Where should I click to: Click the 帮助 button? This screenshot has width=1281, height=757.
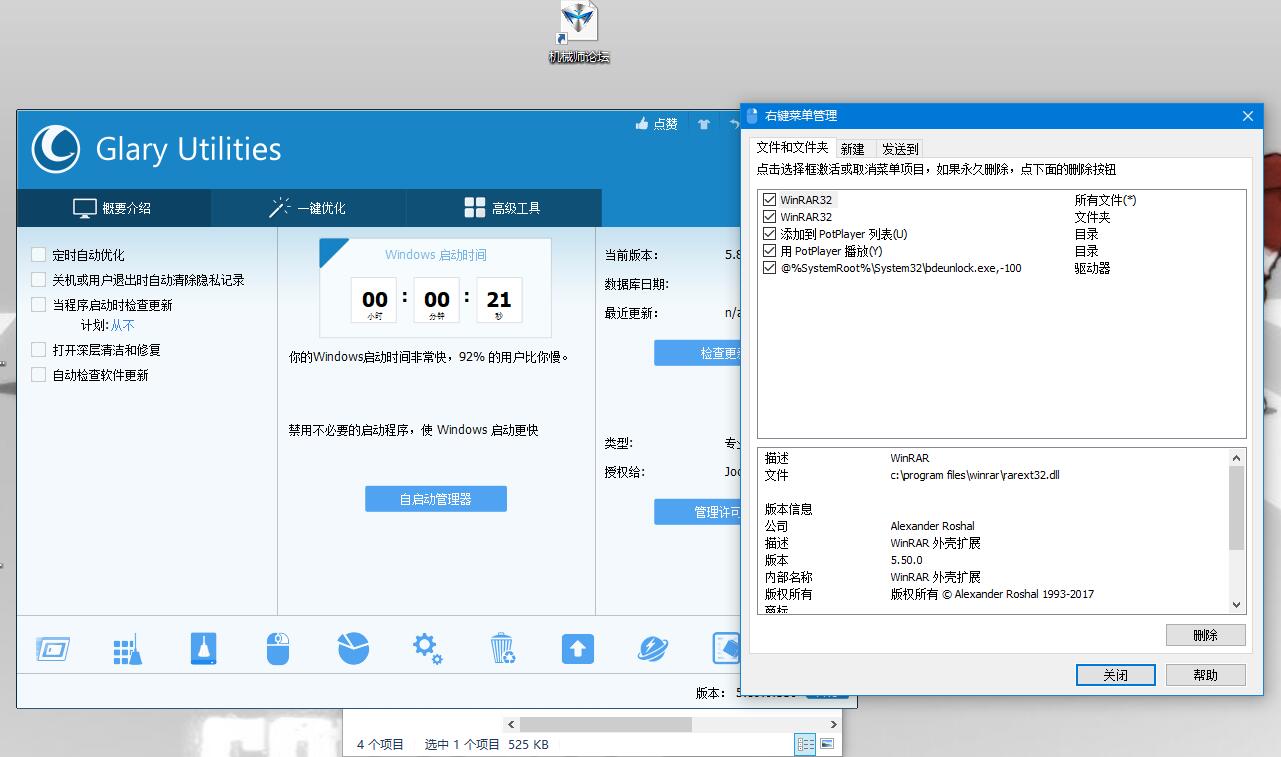click(1205, 675)
